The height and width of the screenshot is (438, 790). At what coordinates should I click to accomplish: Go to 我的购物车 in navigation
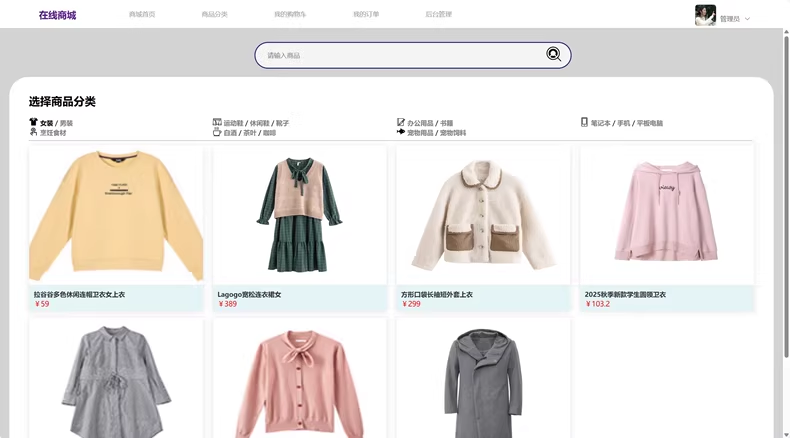point(290,14)
